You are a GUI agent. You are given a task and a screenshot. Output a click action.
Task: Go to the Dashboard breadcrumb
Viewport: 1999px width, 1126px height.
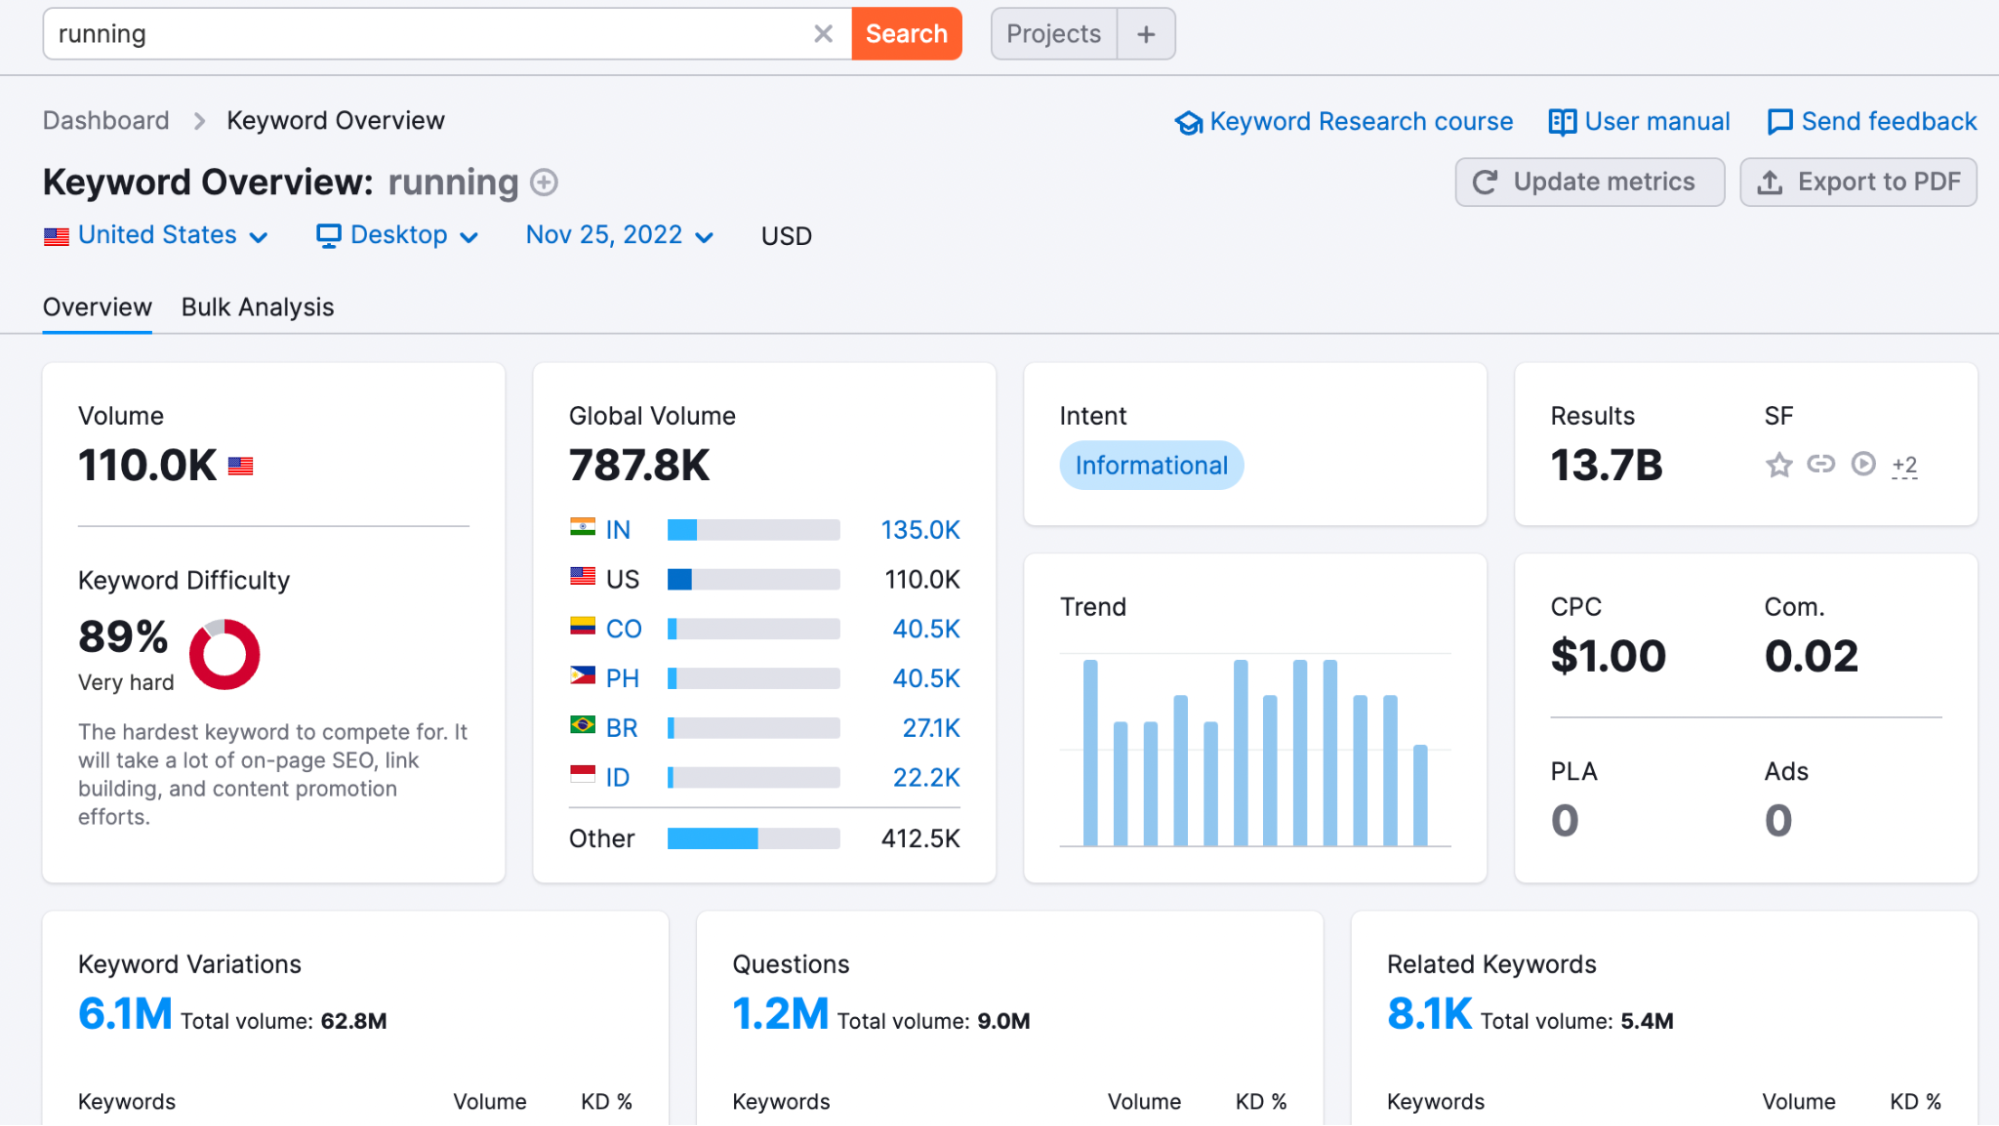pyautogui.click(x=106, y=121)
